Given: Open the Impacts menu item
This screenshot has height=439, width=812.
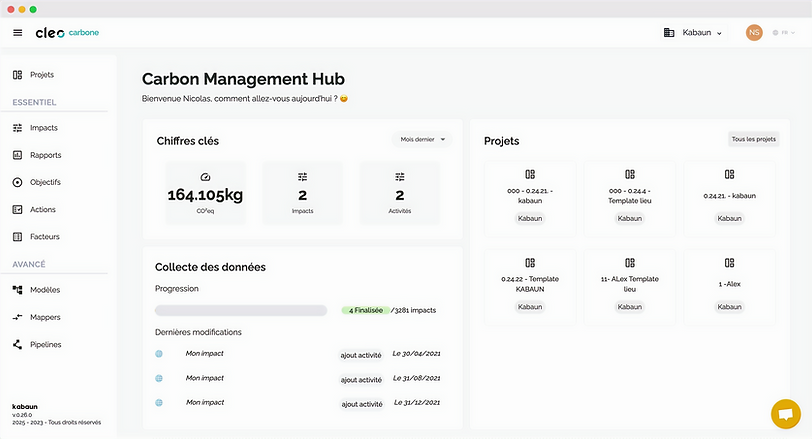Looking at the screenshot, I should (x=44, y=128).
